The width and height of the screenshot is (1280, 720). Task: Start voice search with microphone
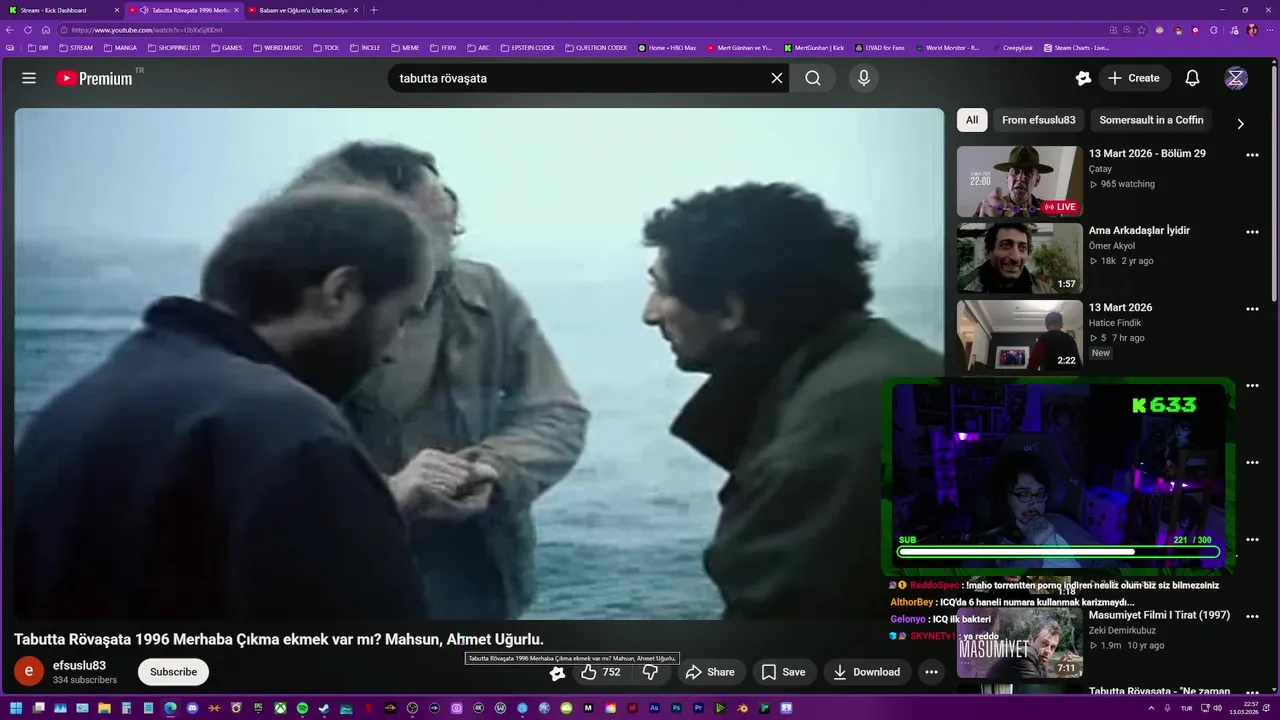click(864, 78)
